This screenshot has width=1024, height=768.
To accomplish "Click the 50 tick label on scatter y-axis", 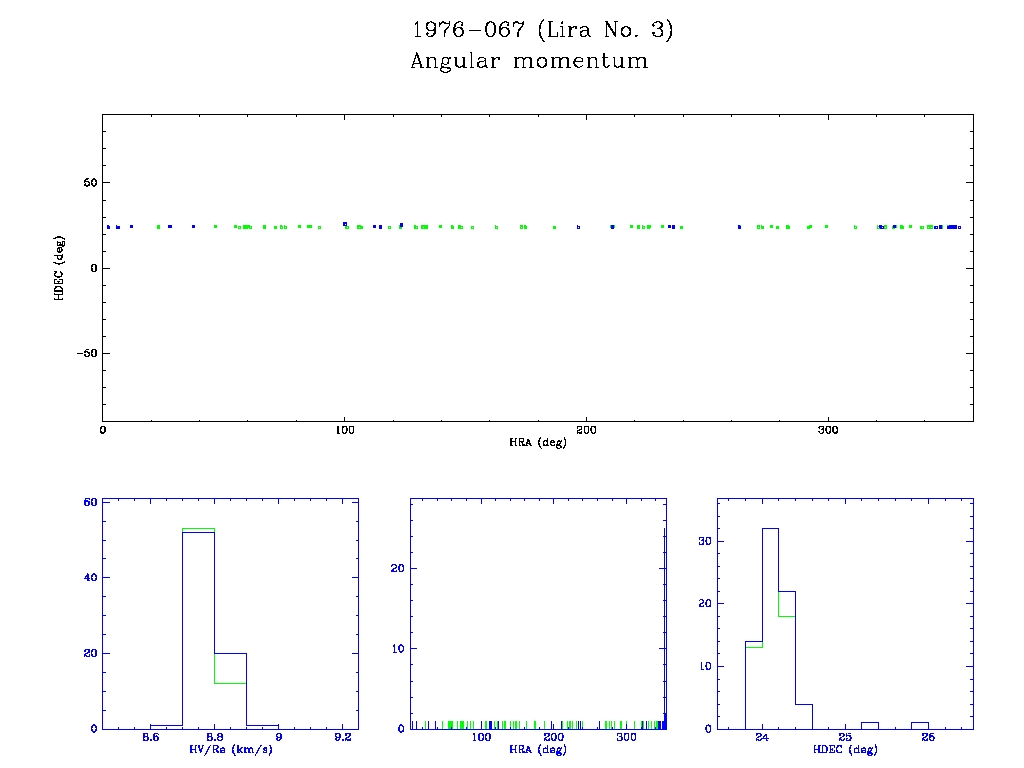I will pos(88,183).
